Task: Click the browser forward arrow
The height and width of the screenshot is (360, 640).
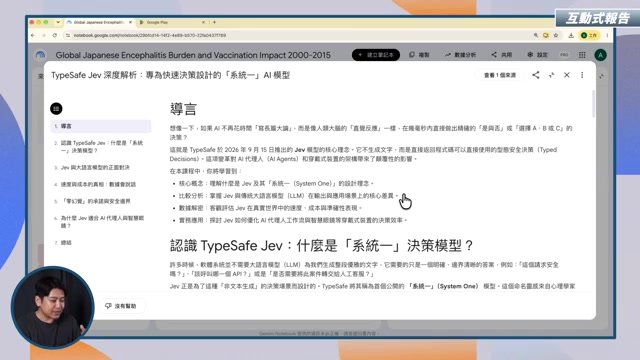Action: (x=44, y=36)
